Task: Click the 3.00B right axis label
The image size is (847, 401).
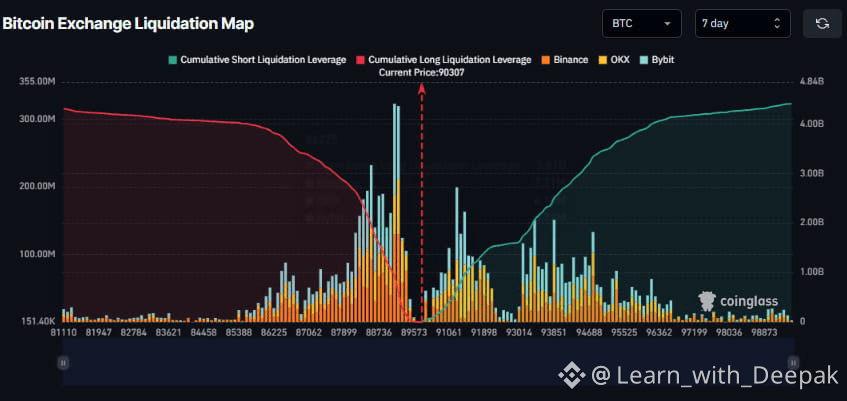Action: coord(810,173)
